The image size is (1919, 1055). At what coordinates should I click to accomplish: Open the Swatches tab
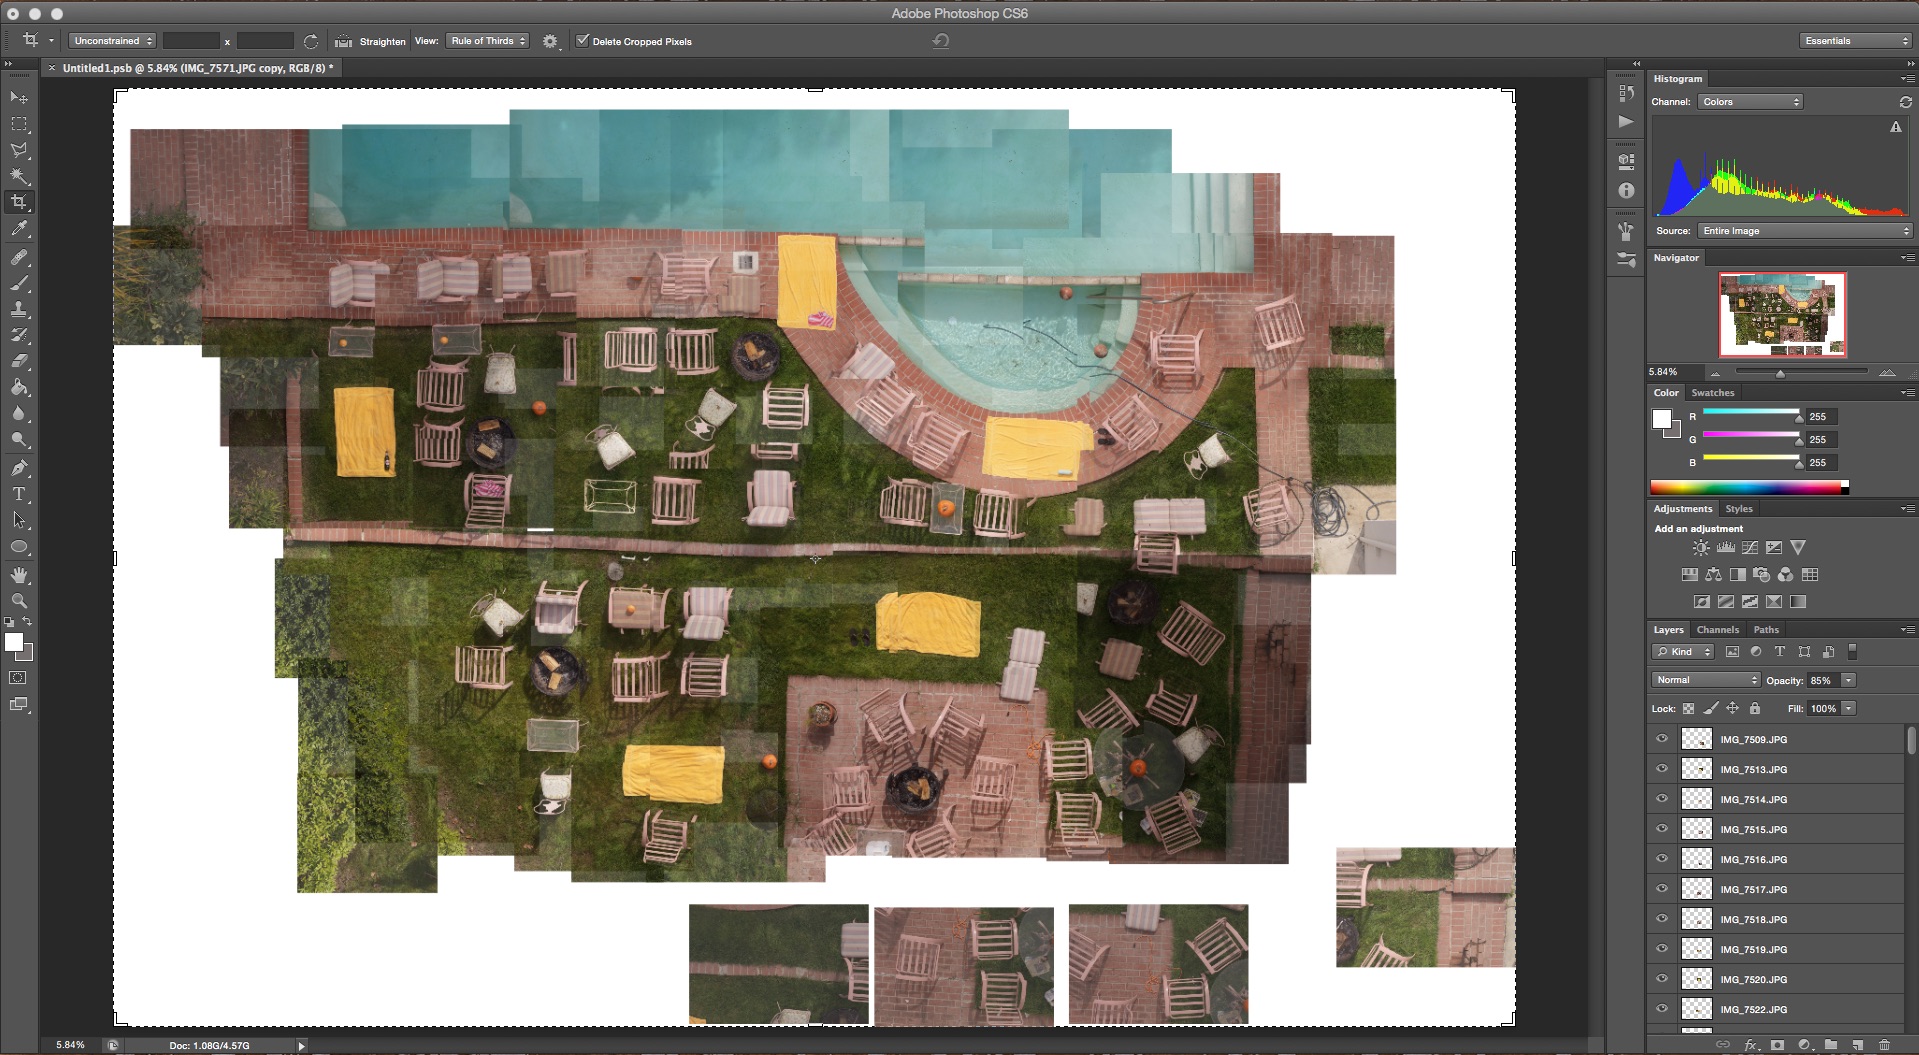1712,393
